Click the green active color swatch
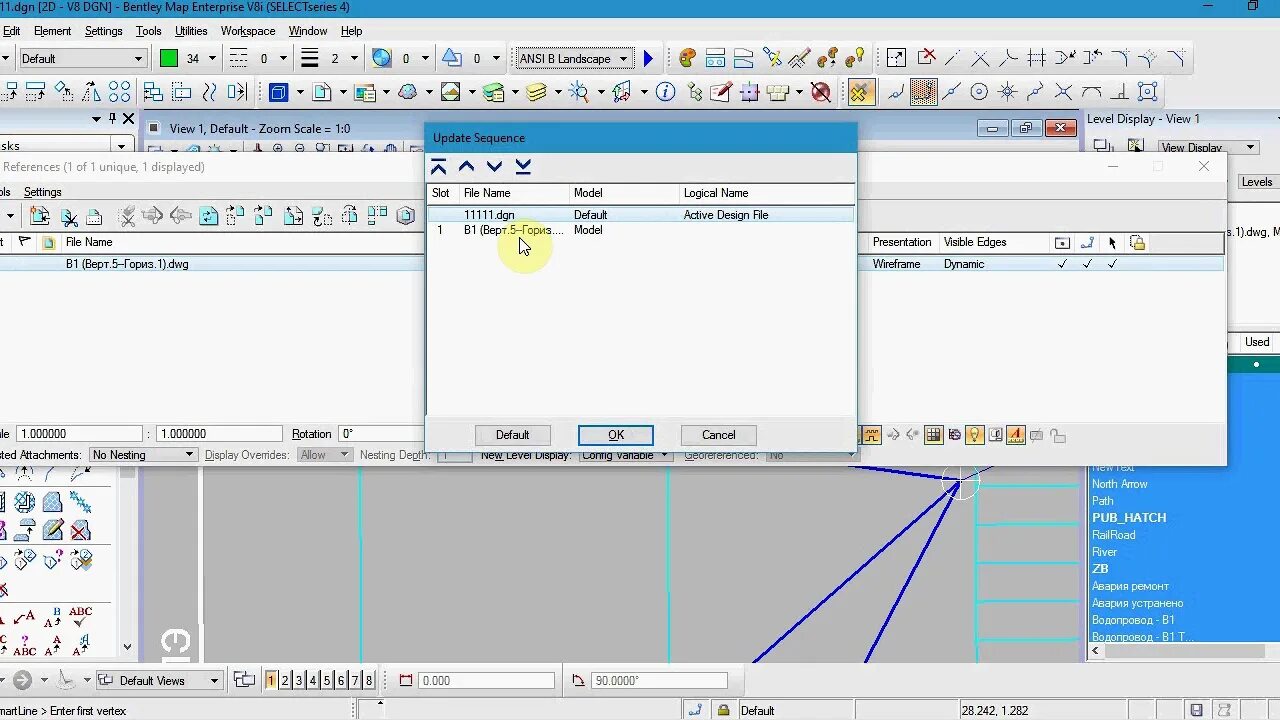Screen dimensions: 1280x720 click(x=169, y=59)
